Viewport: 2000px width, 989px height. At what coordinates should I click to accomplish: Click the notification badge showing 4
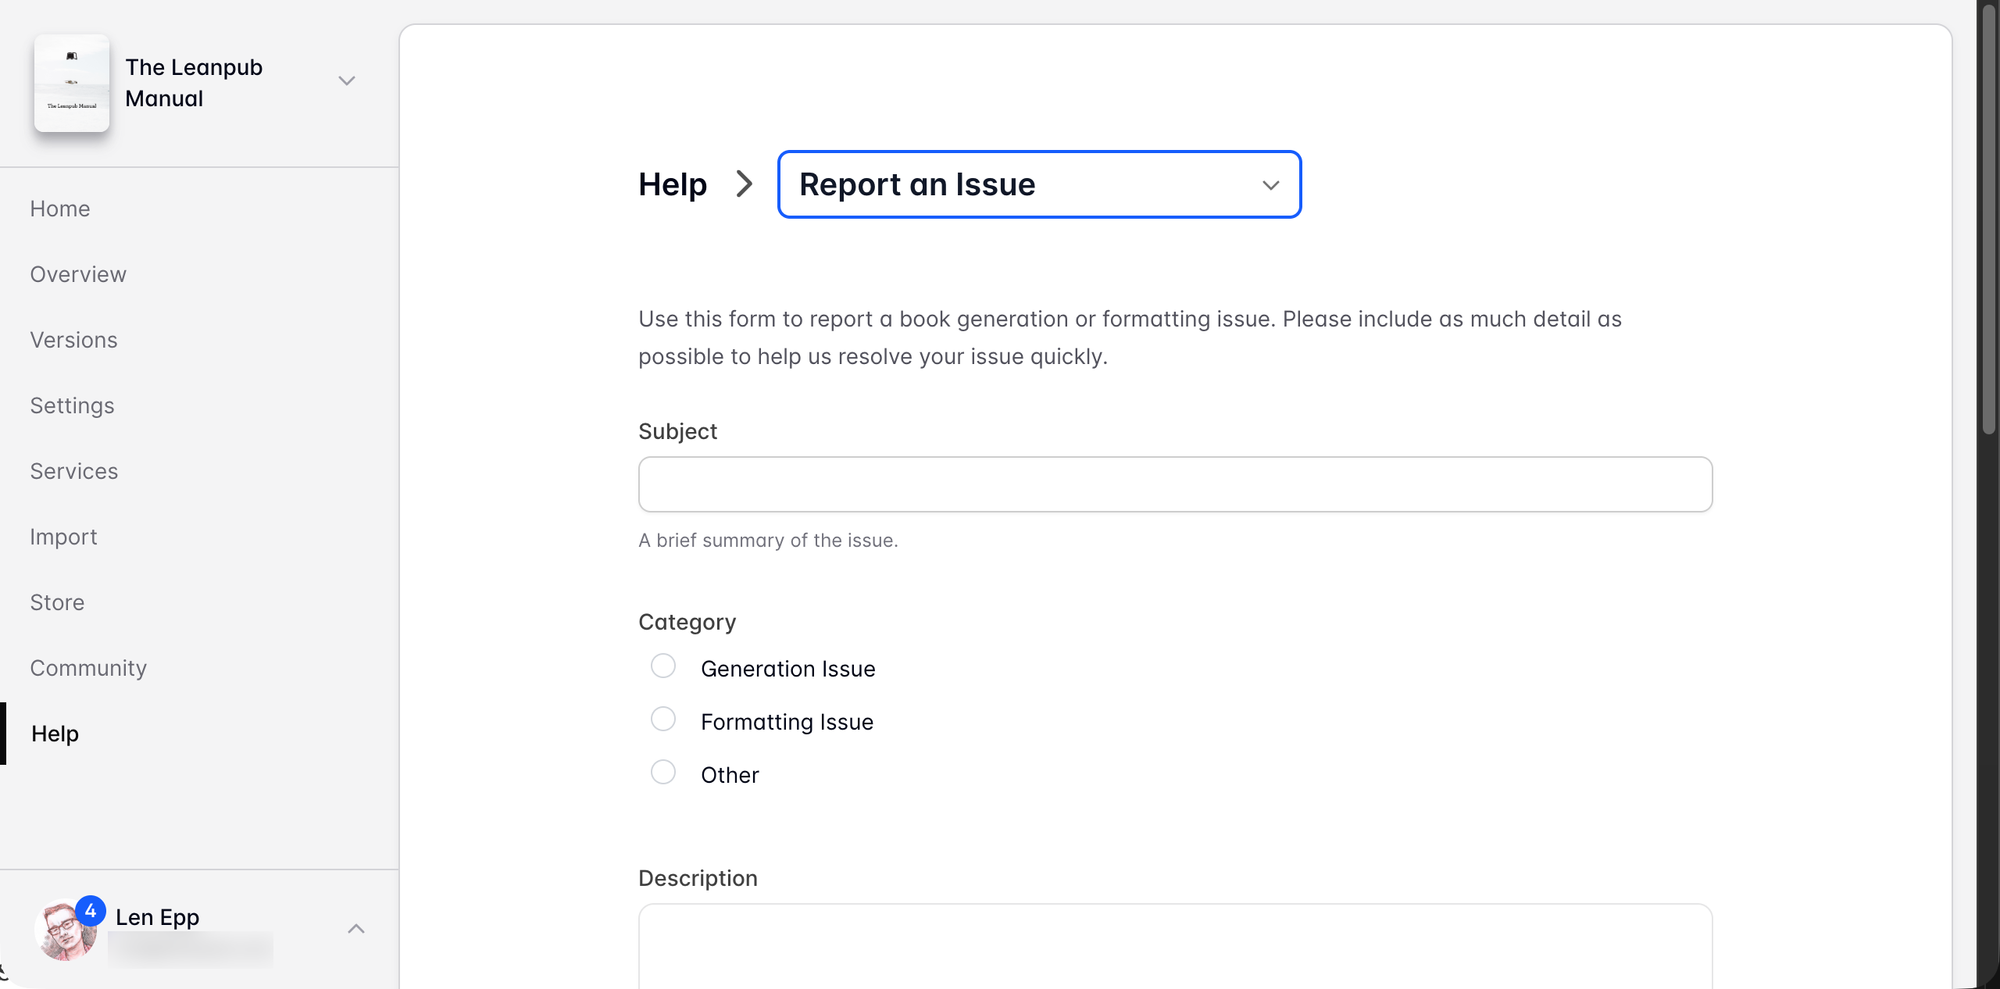[x=91, y=911]
